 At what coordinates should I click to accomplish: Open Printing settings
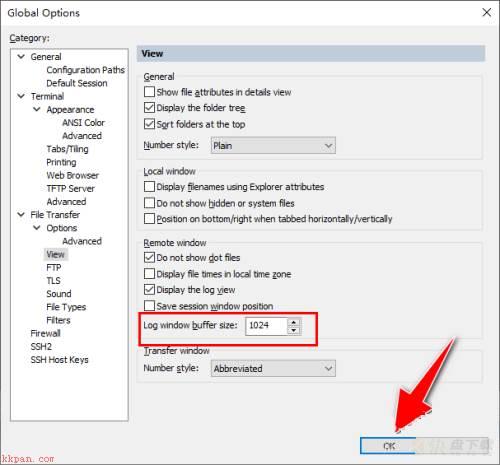pyautogui.click(x=61, y=162)
